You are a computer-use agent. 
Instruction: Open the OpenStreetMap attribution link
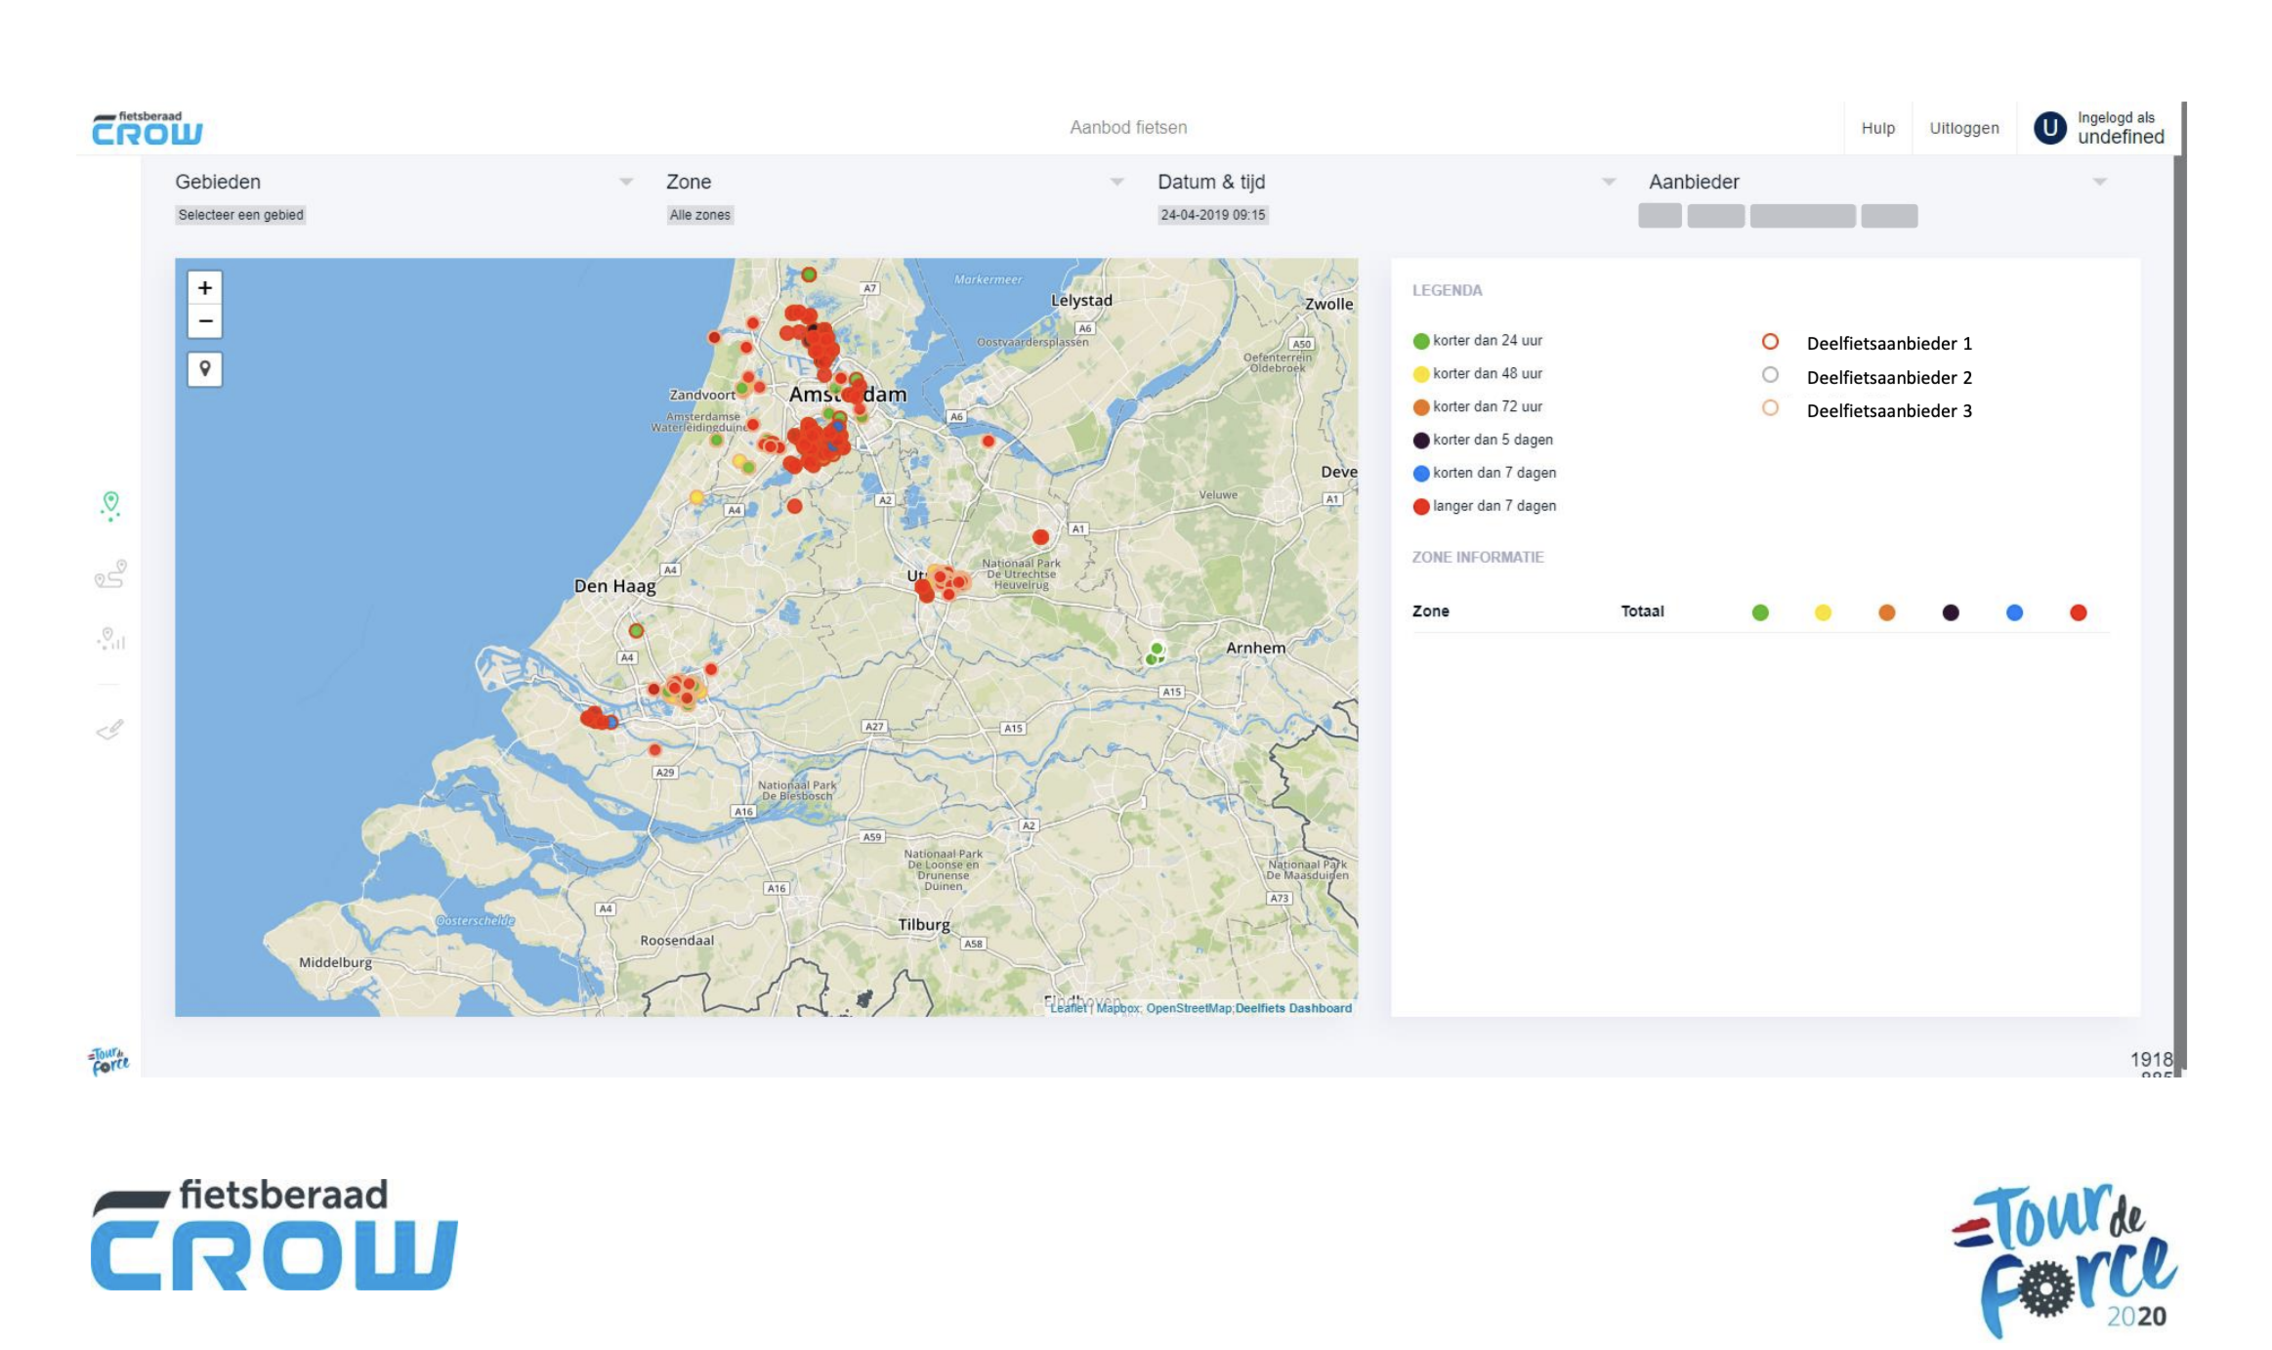(1187, 1008)
